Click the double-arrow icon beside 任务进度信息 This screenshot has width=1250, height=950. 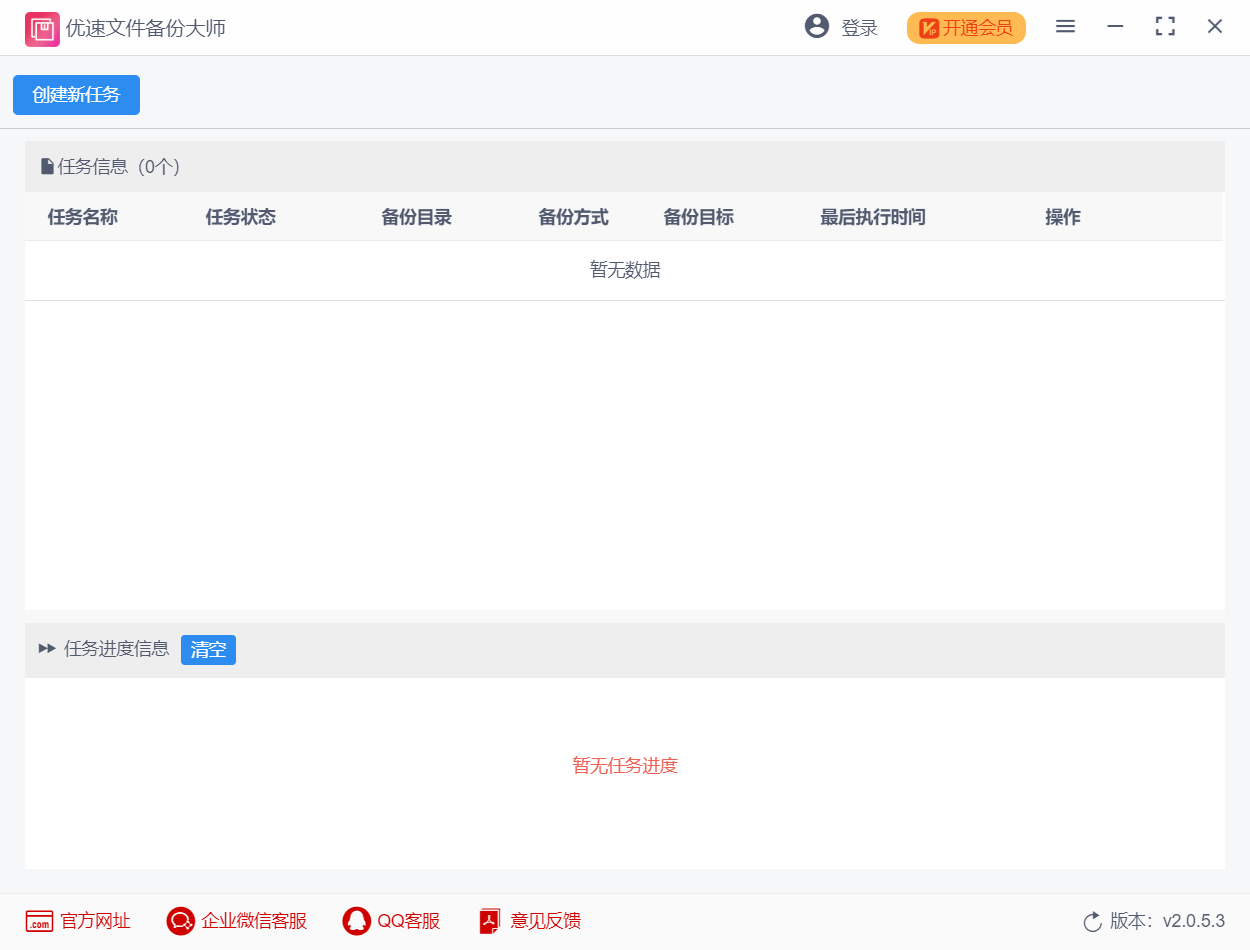pos(47,649)
